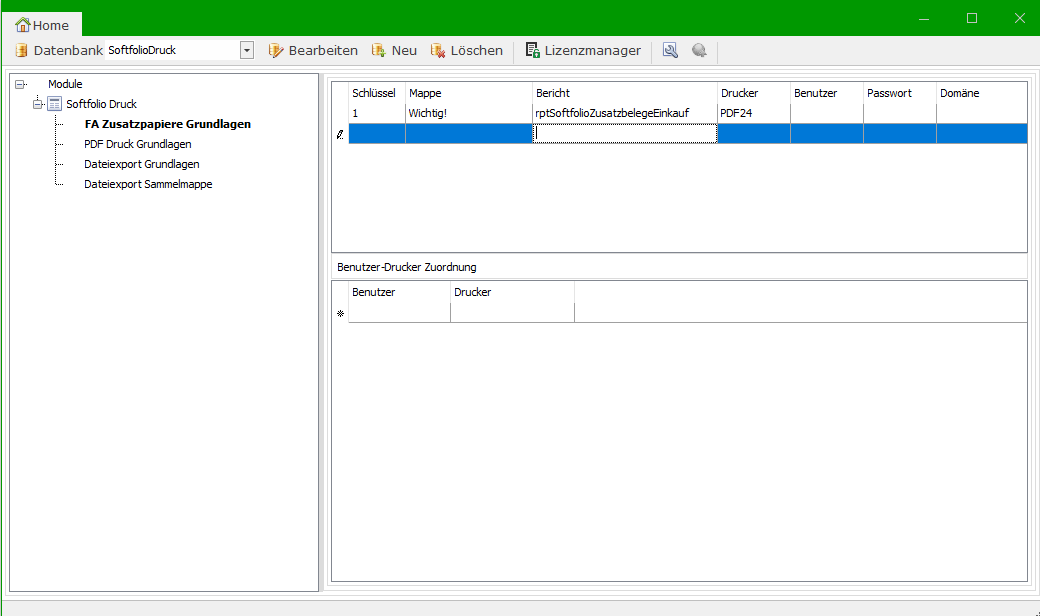Image resolution: width=1040 pixels, height=616 pixels.
Task: Select FA Zusatzpapiere Grundlagen
Action: tap(168, 124)
